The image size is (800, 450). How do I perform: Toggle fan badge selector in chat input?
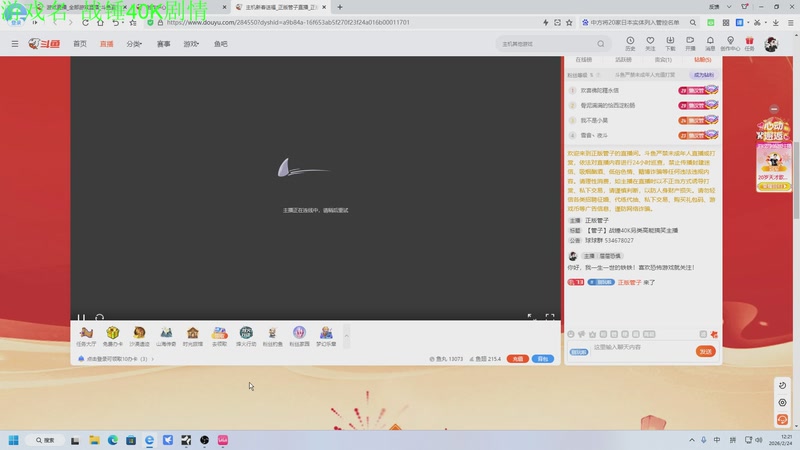(579, 352)
